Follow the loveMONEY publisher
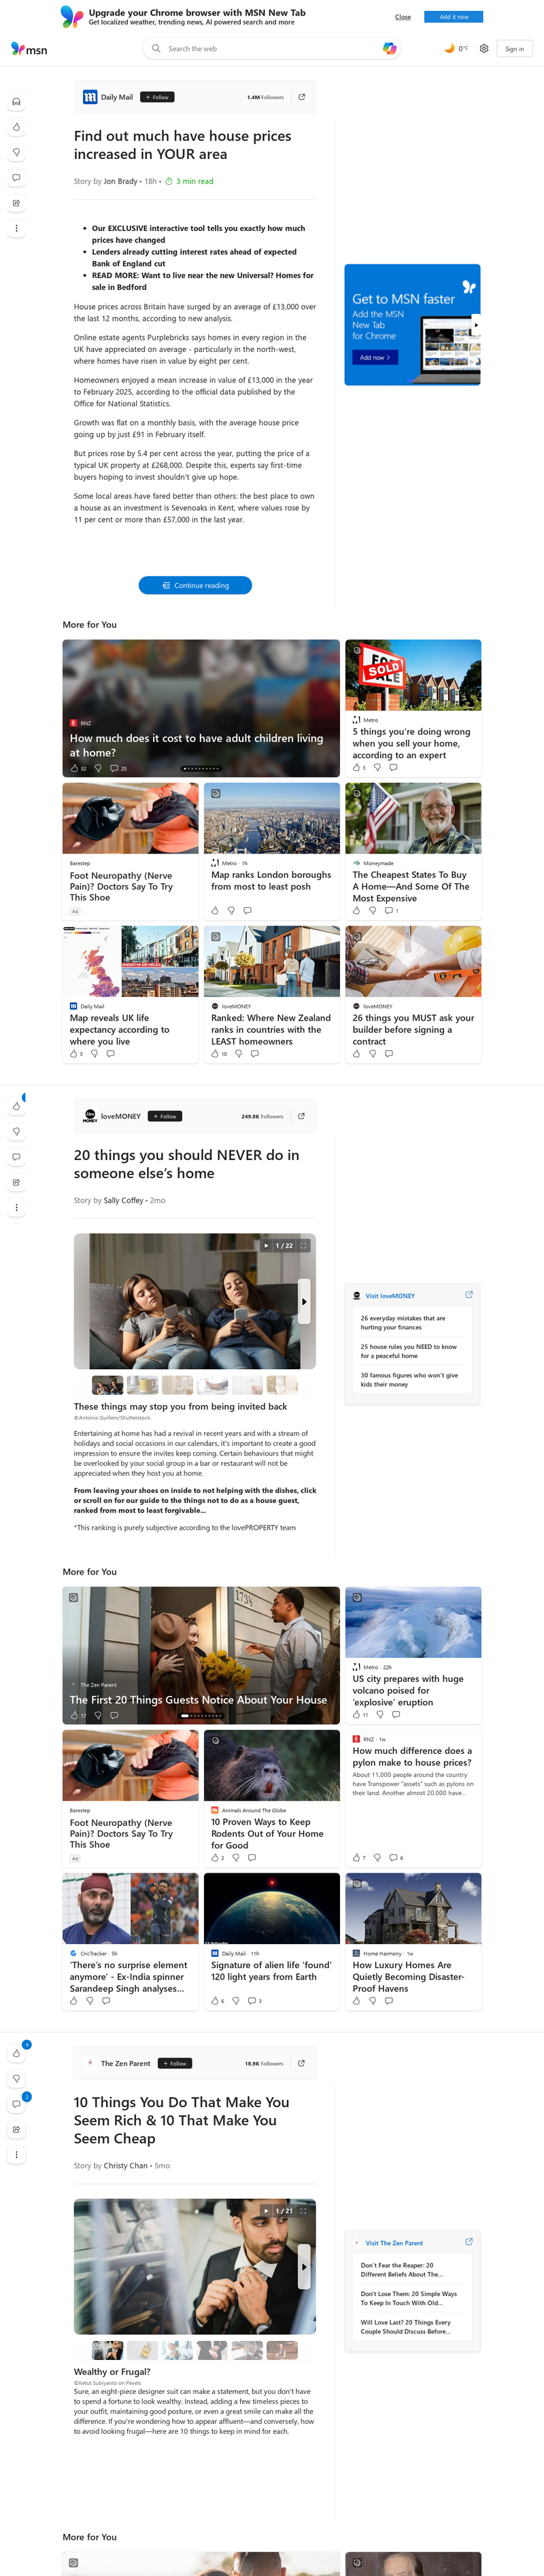Viewport: 544px width, 2576px height. pos(165,1116)
